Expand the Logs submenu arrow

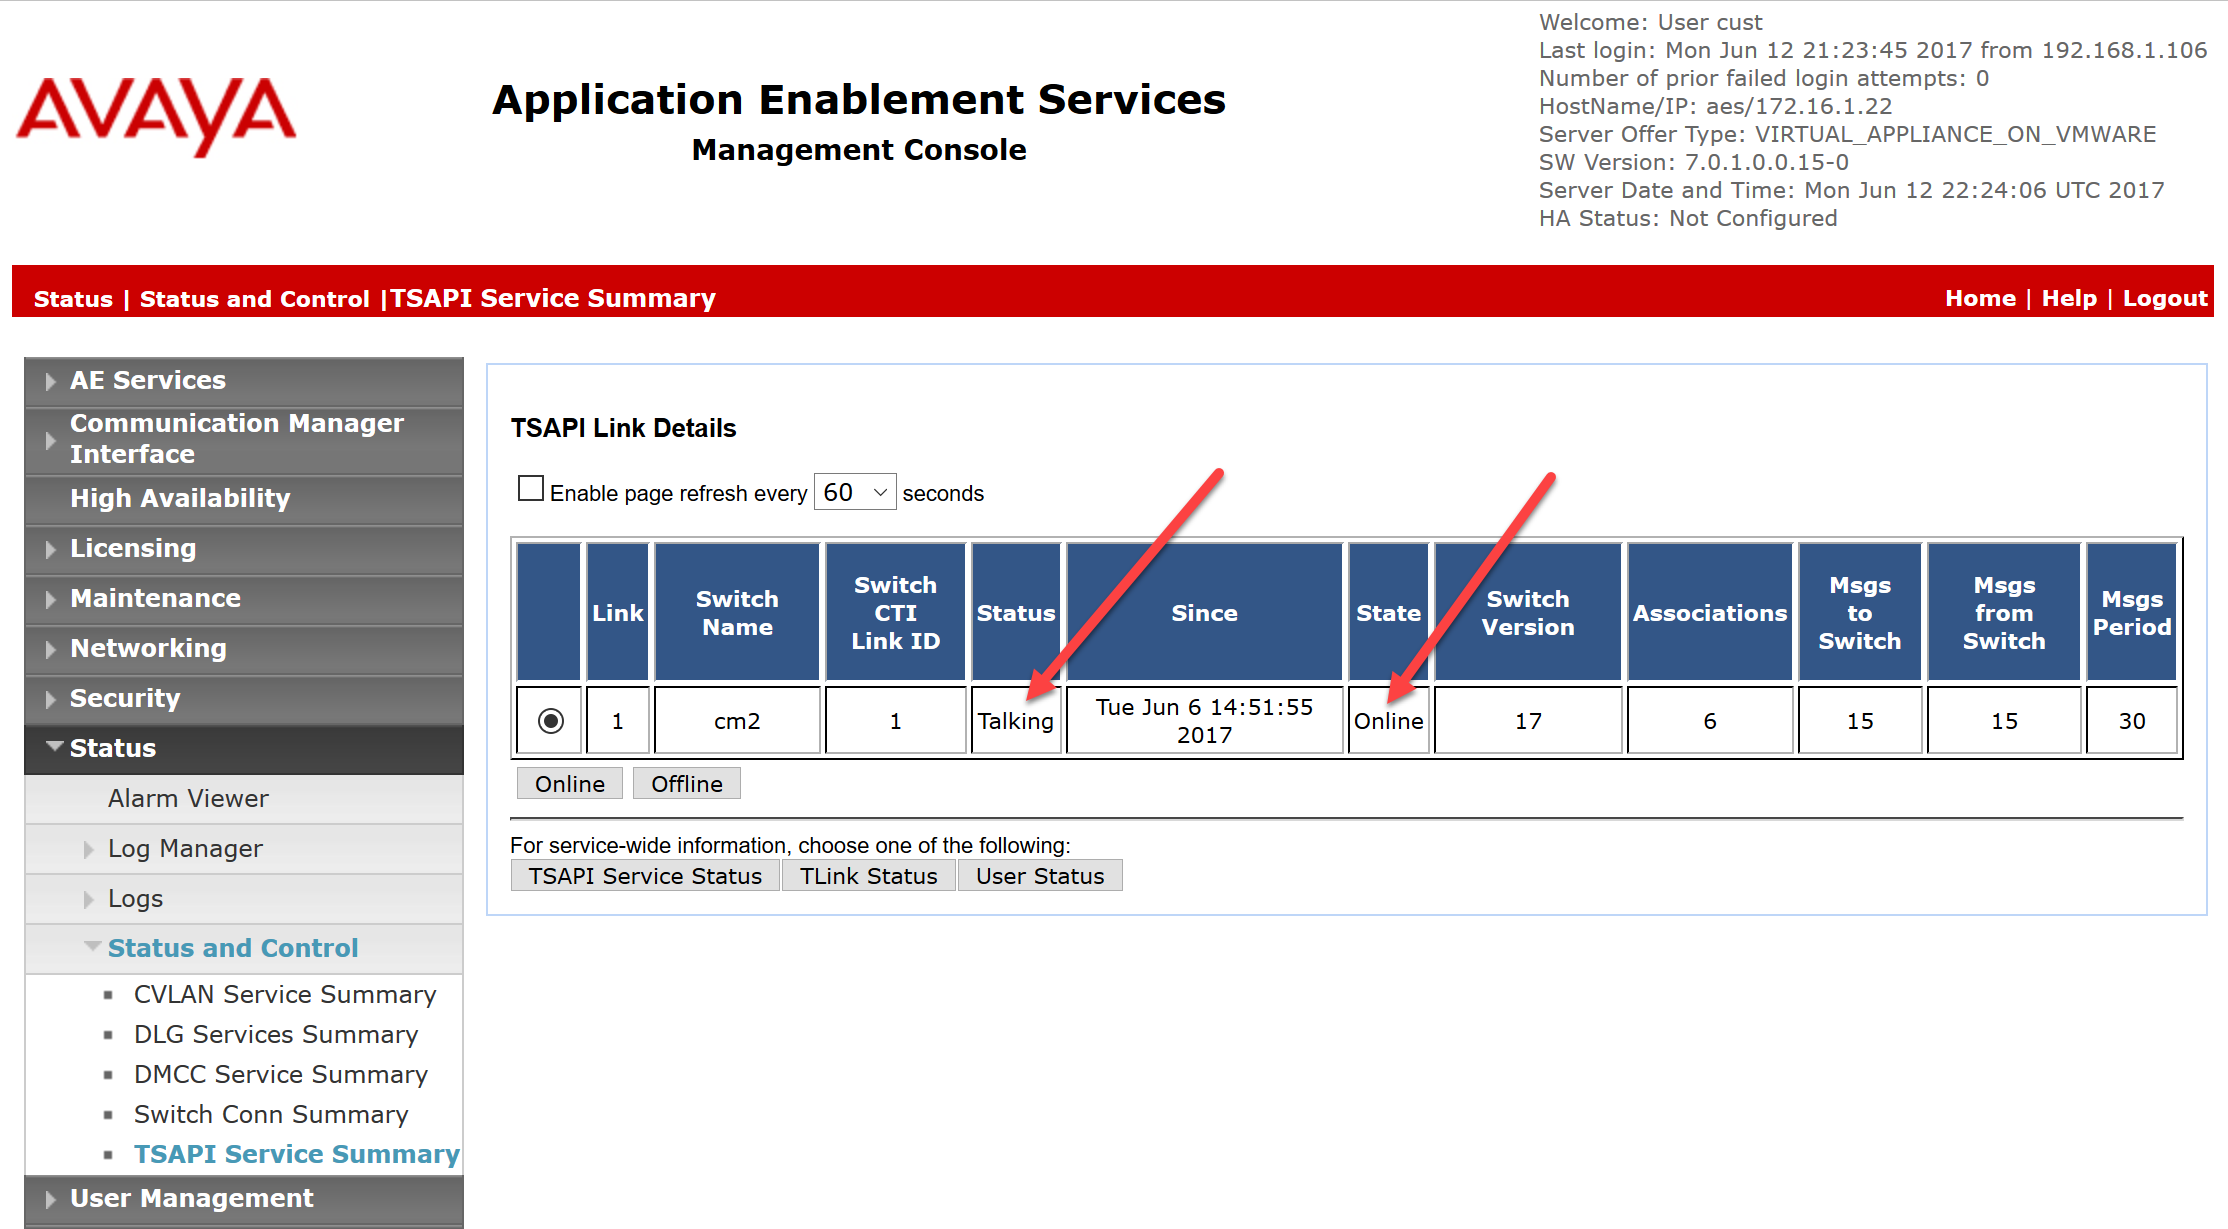pos(89,899)
